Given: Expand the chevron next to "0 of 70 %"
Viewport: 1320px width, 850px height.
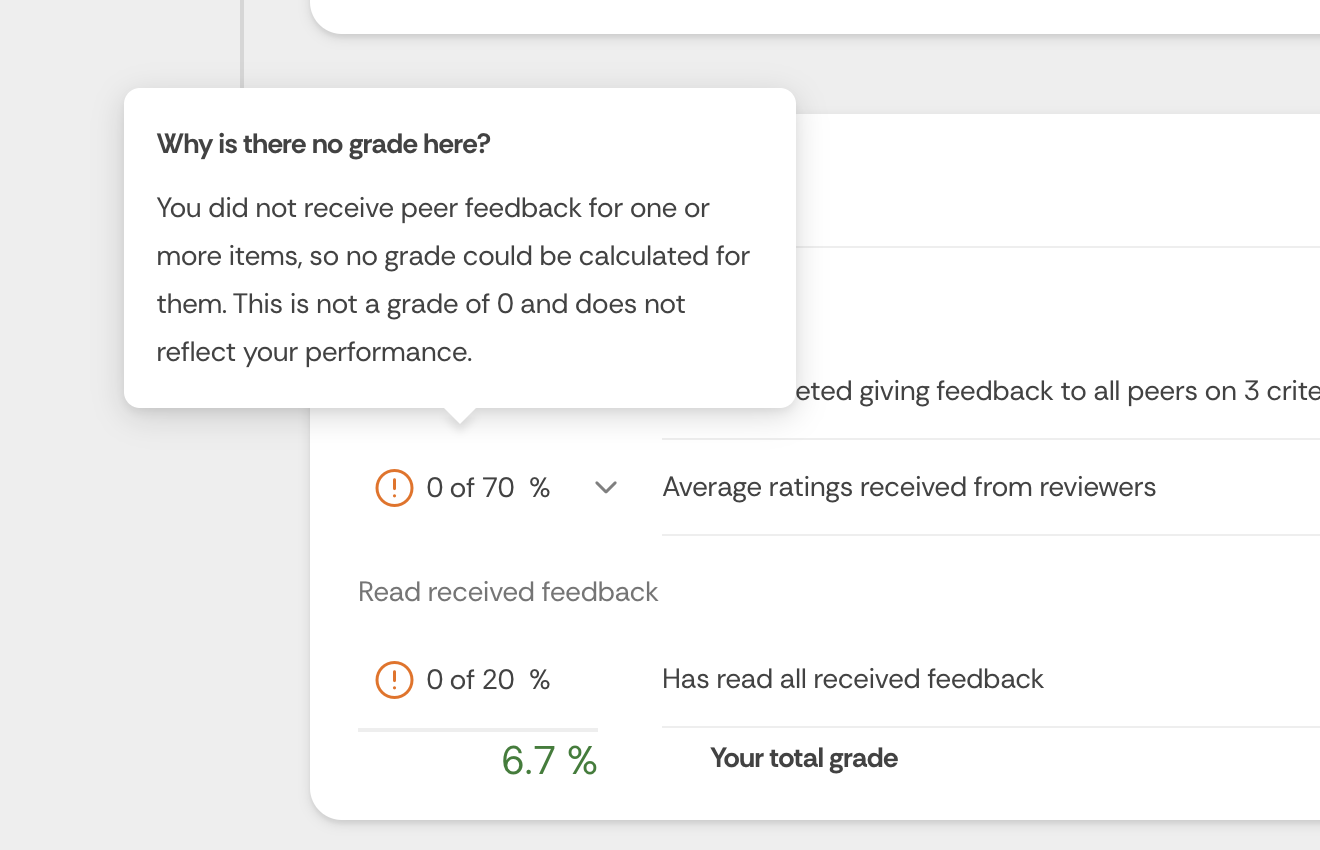Looking at the screenshot, I should [x=606, y=488].
